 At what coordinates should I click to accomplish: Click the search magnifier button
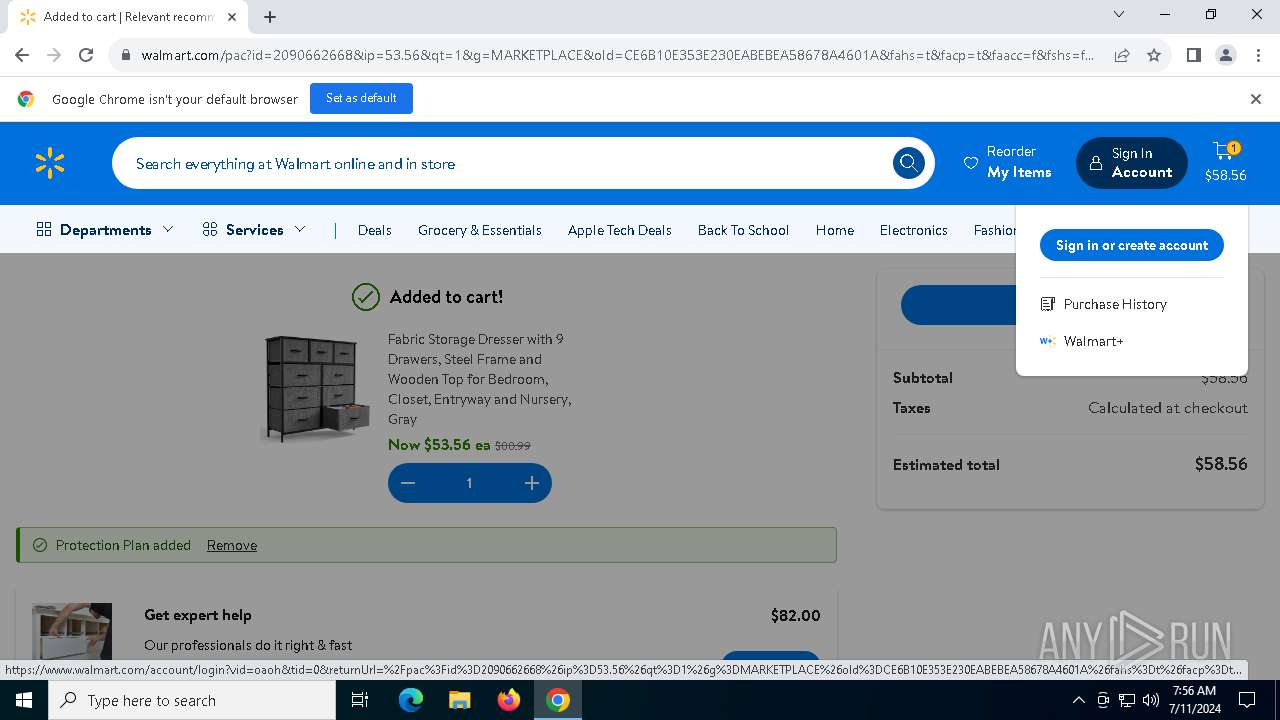[x=908, y=163]
